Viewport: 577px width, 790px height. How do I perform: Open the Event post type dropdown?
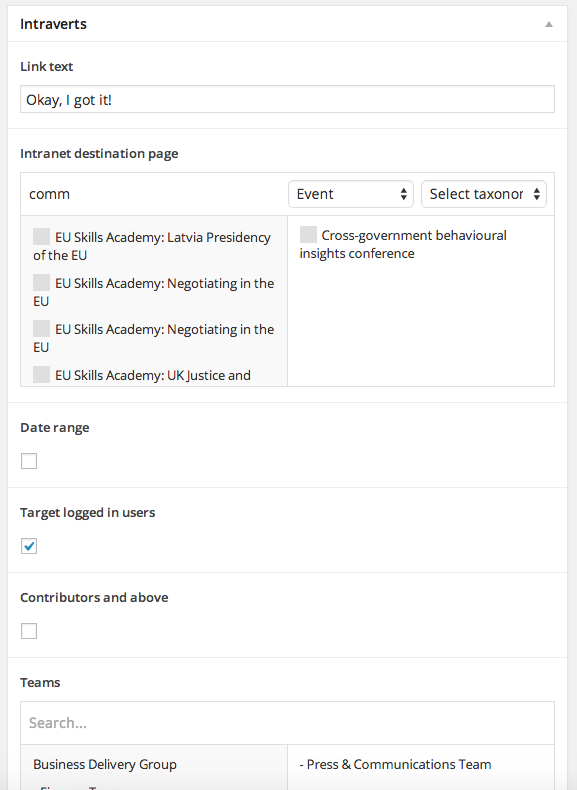point(351,194)
